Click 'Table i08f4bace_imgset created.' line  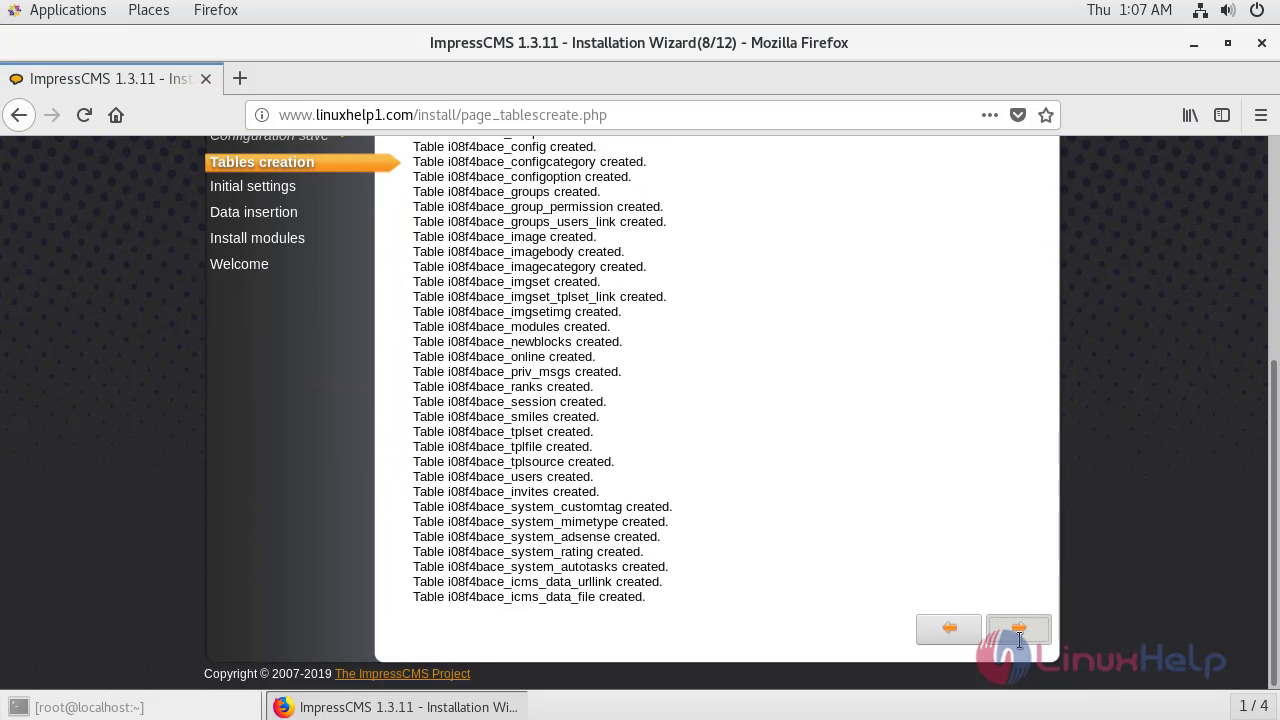(x=506, y=282)
